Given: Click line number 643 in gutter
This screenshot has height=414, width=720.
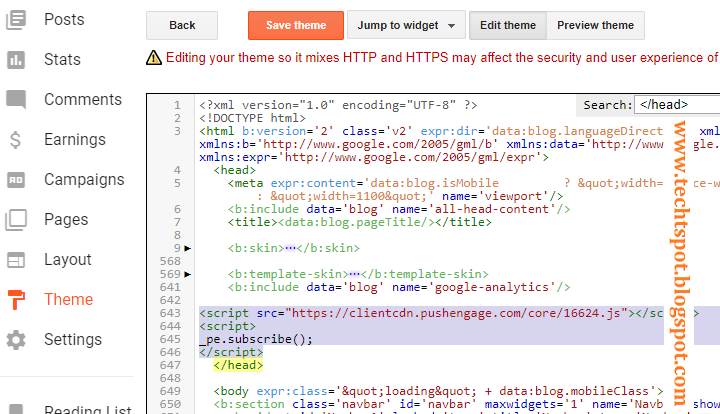Looking at the screenshot, I should (x=170, y=313).
